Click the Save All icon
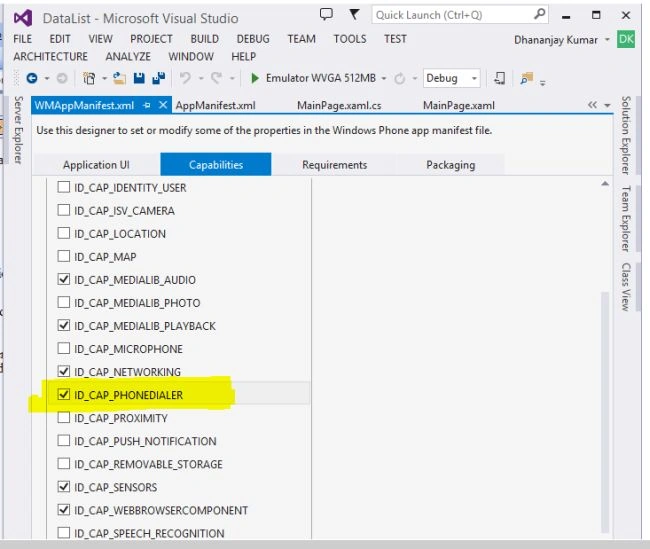This screenshot has height=549, width=650. pos(158,78)
